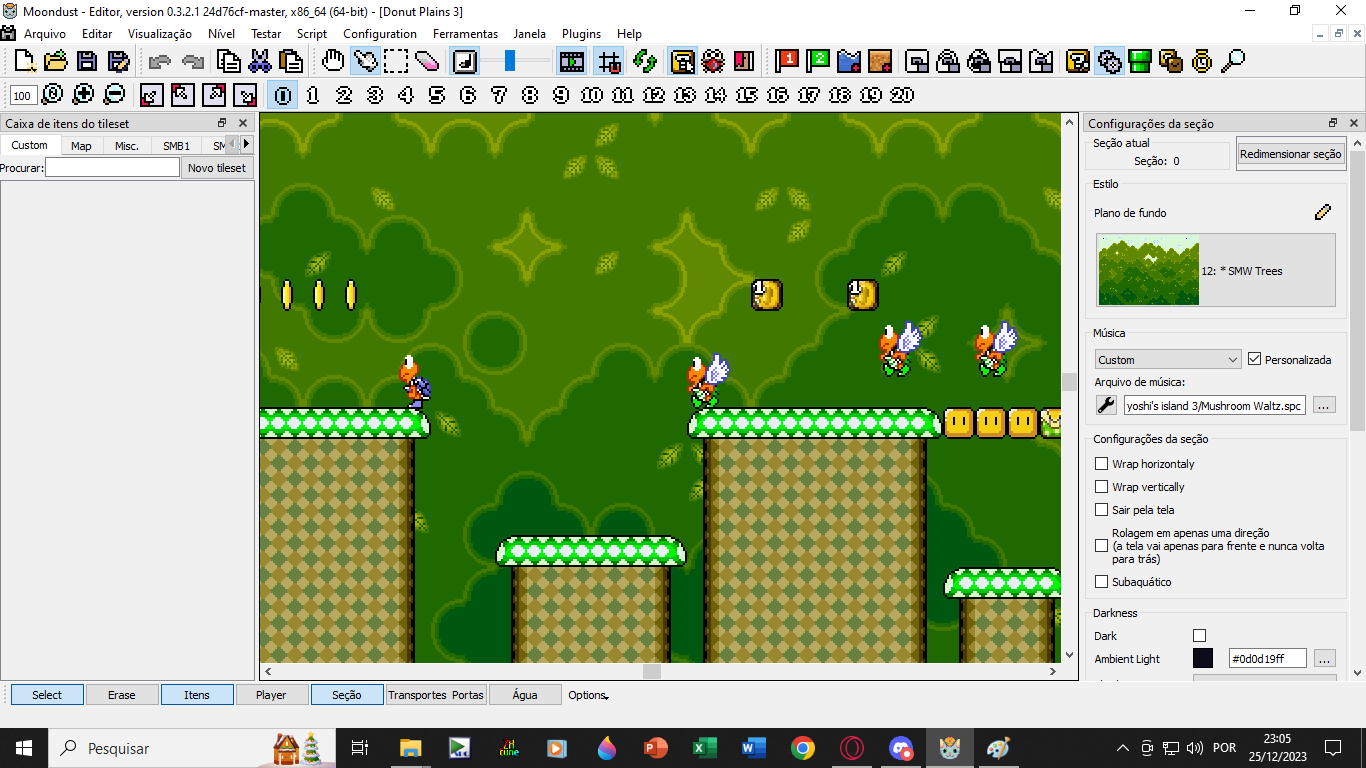
Task: Set player 1 start with red flag
Action: click(788, 61)
